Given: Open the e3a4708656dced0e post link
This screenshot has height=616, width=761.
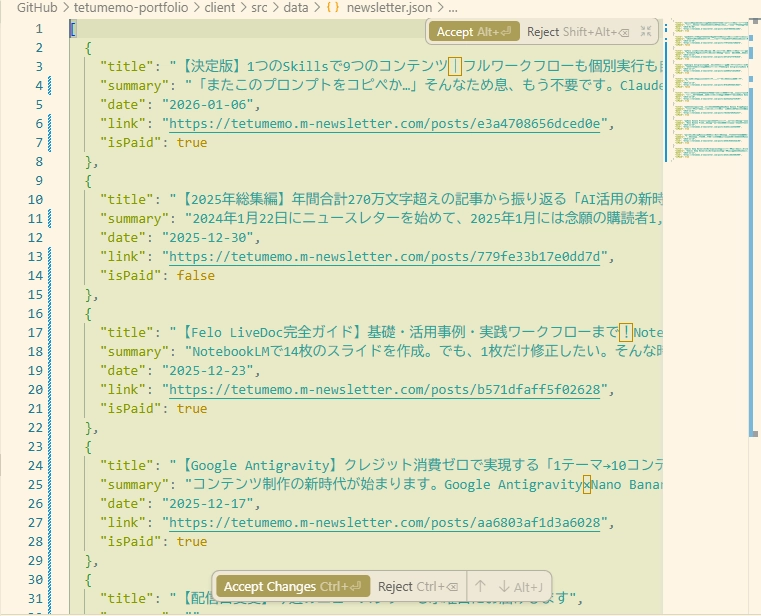Looking at the screenshot, I should coord(384,123).
